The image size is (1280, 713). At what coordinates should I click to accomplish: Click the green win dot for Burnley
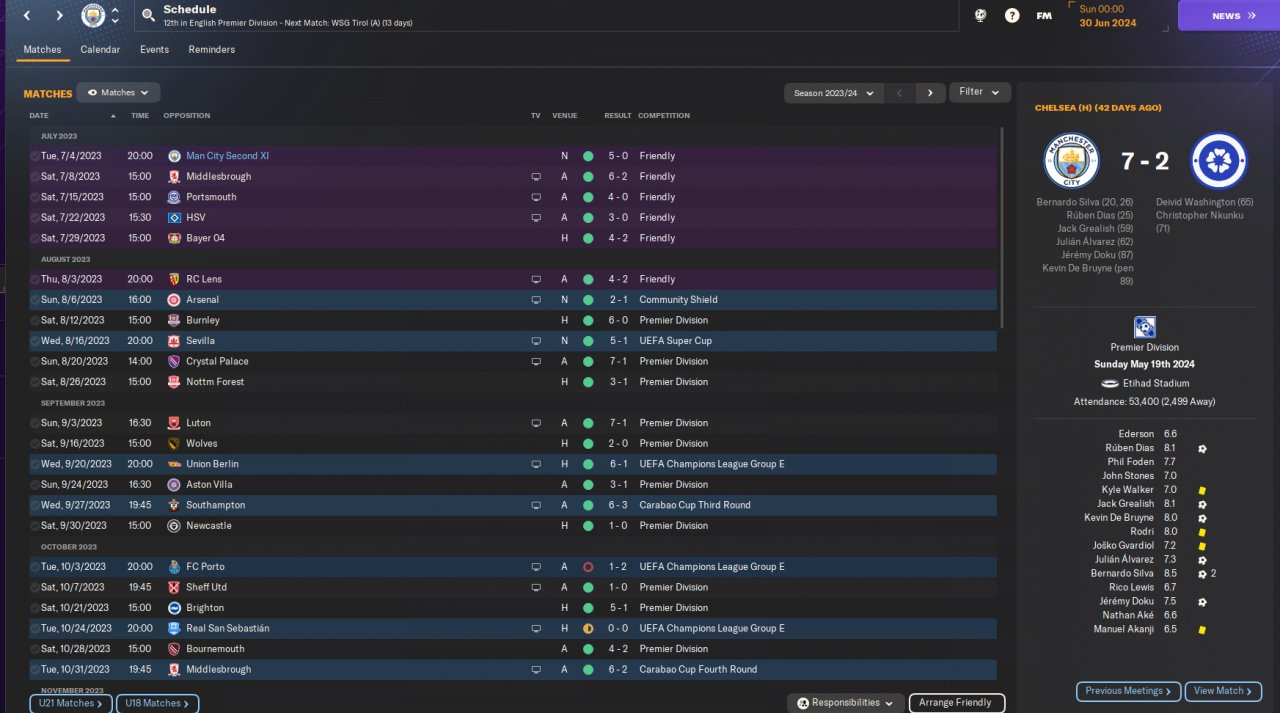click(588, 321)
